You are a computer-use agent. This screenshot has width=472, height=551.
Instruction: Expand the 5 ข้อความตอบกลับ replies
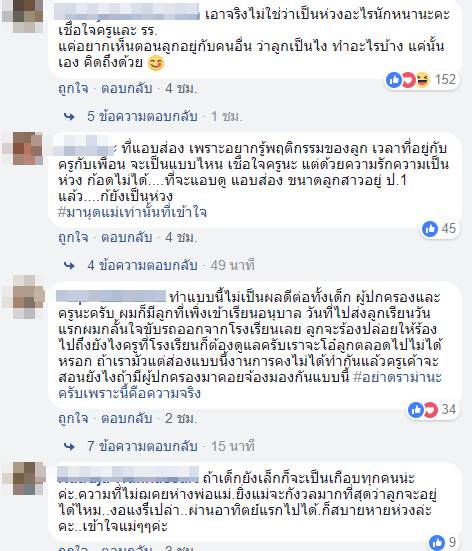[142, 116]
